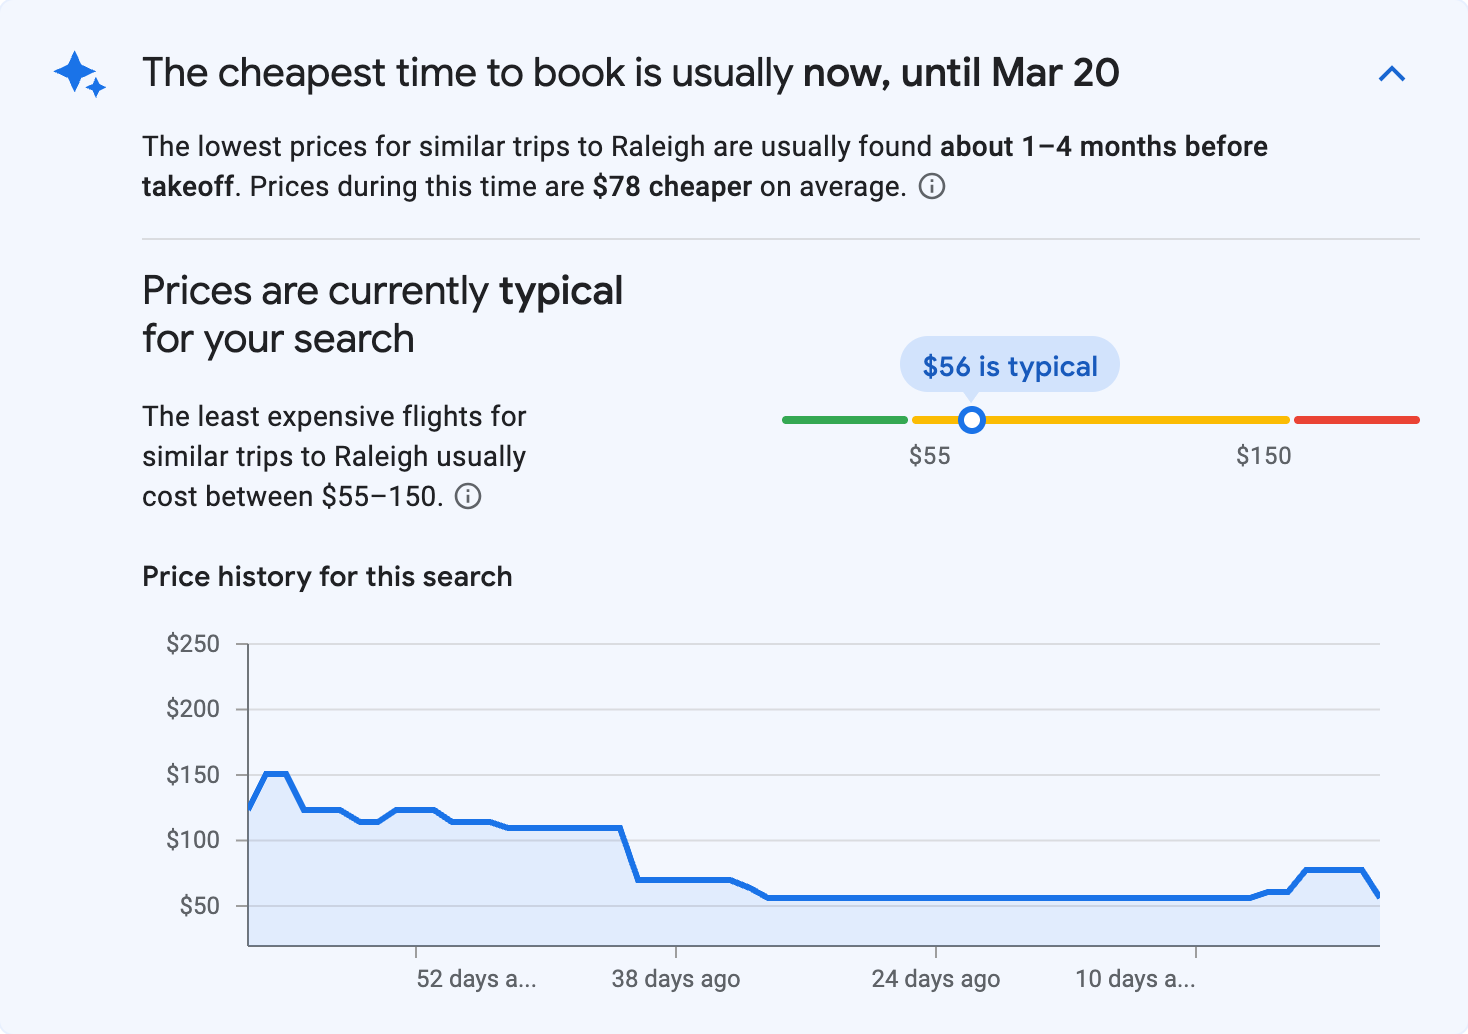Click the '$150' label under the slider
The image size is (1468, 1034).
(x=1263, y=456)
